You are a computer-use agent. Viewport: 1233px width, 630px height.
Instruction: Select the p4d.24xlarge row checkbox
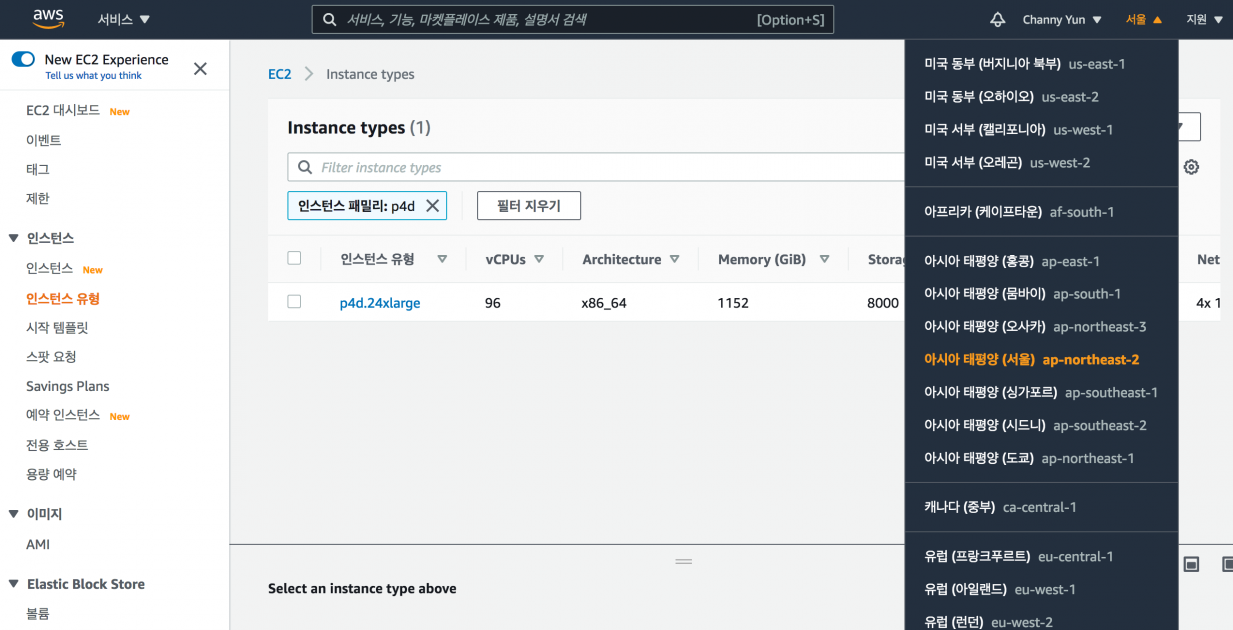click(x=294, y=302)
